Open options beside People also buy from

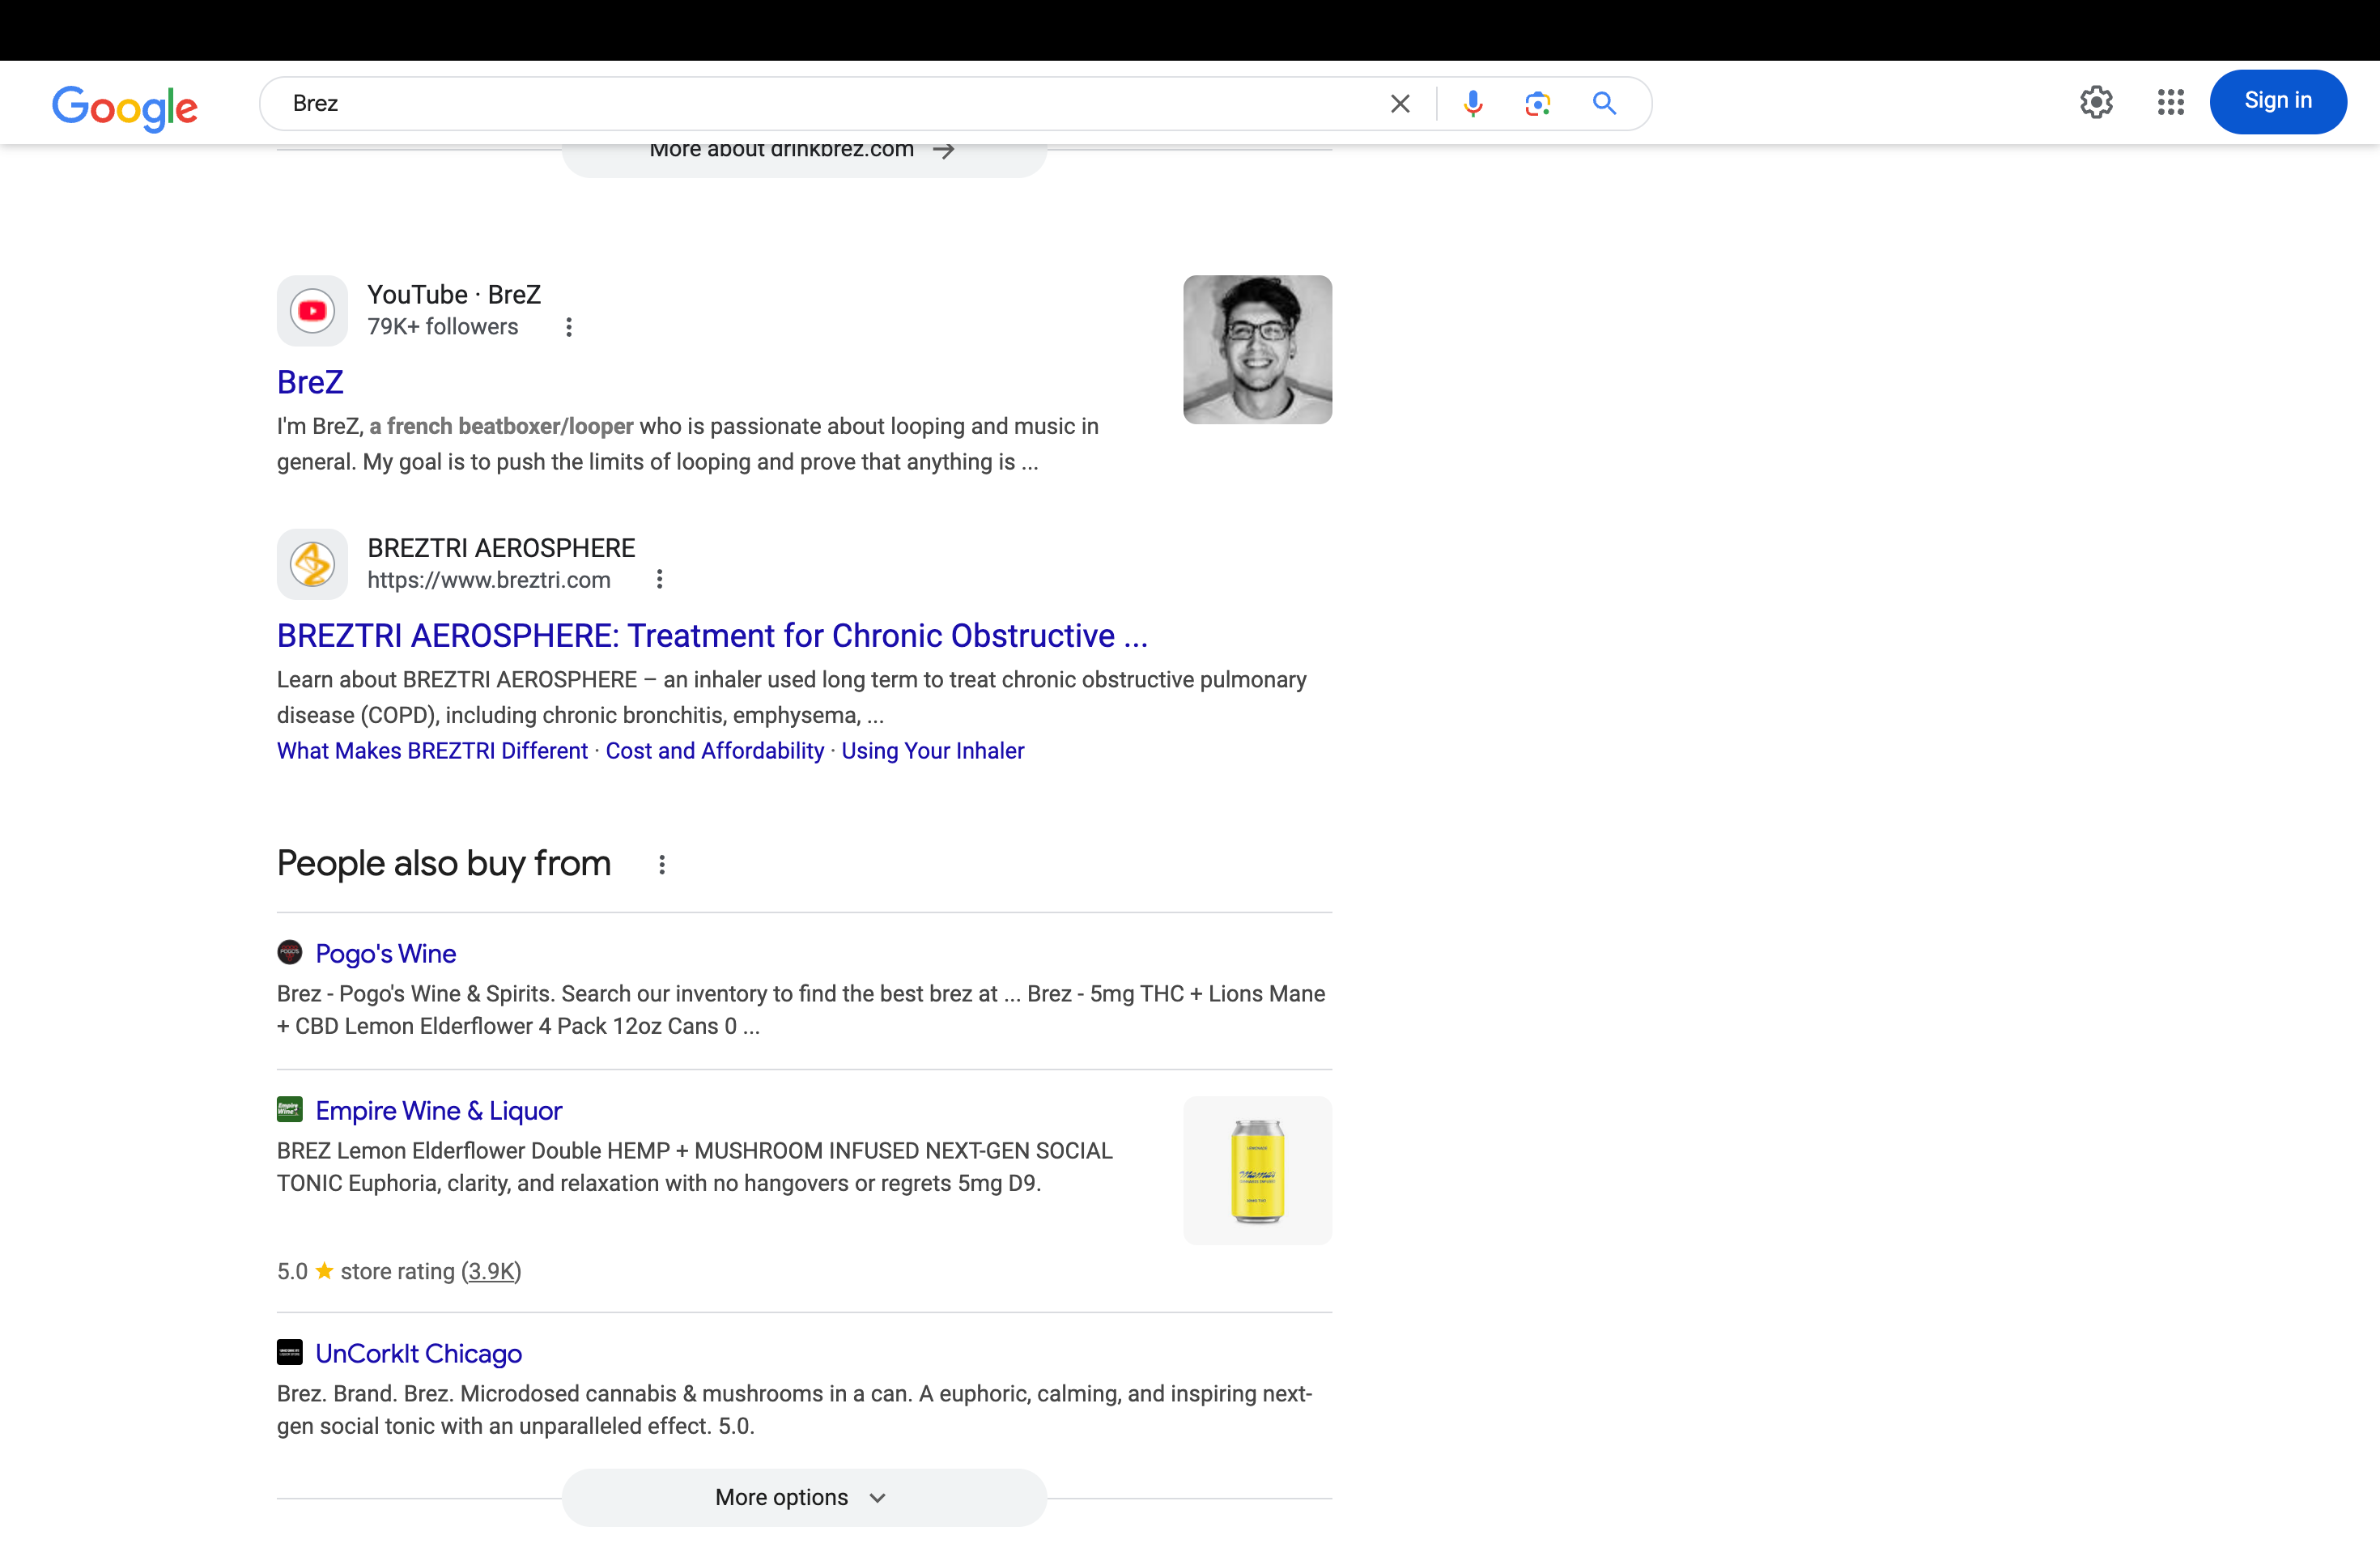point(662,865)
